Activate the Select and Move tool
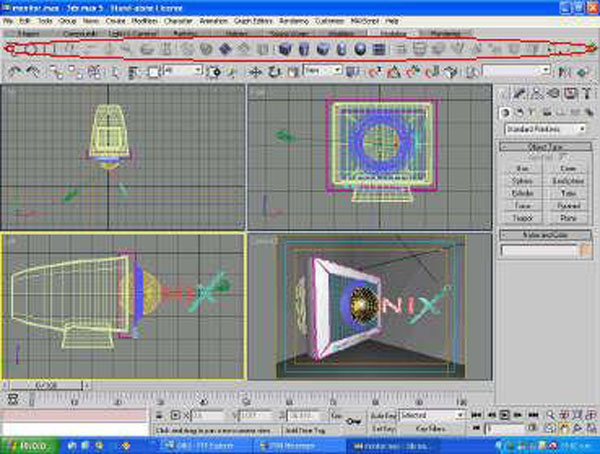The image size is (600, 454). point(255,72)
